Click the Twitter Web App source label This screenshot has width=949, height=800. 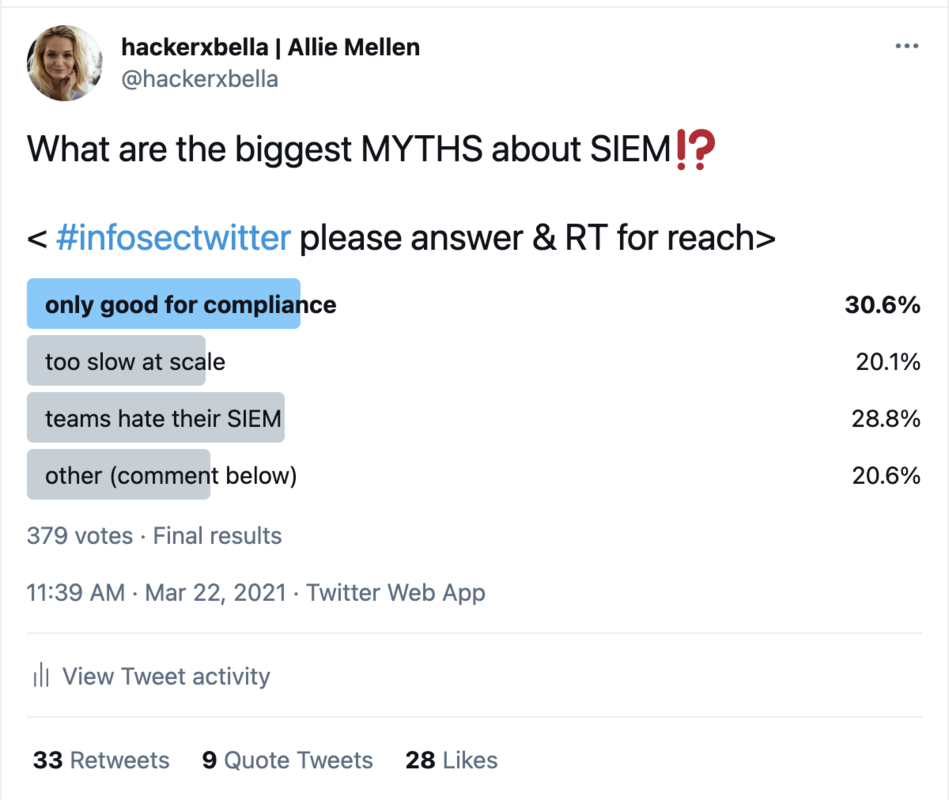click(x=395, y=592)
